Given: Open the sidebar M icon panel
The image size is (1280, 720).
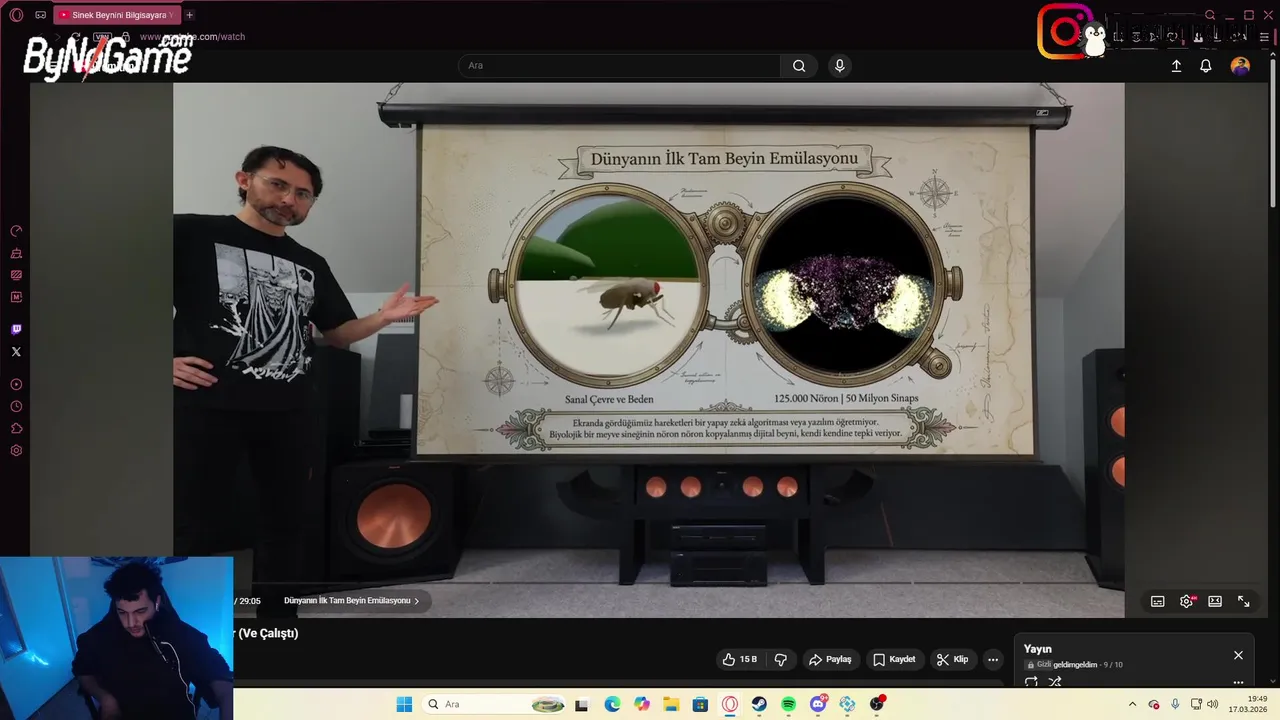Looking at the screenshot, I should [x=16, y=297].
